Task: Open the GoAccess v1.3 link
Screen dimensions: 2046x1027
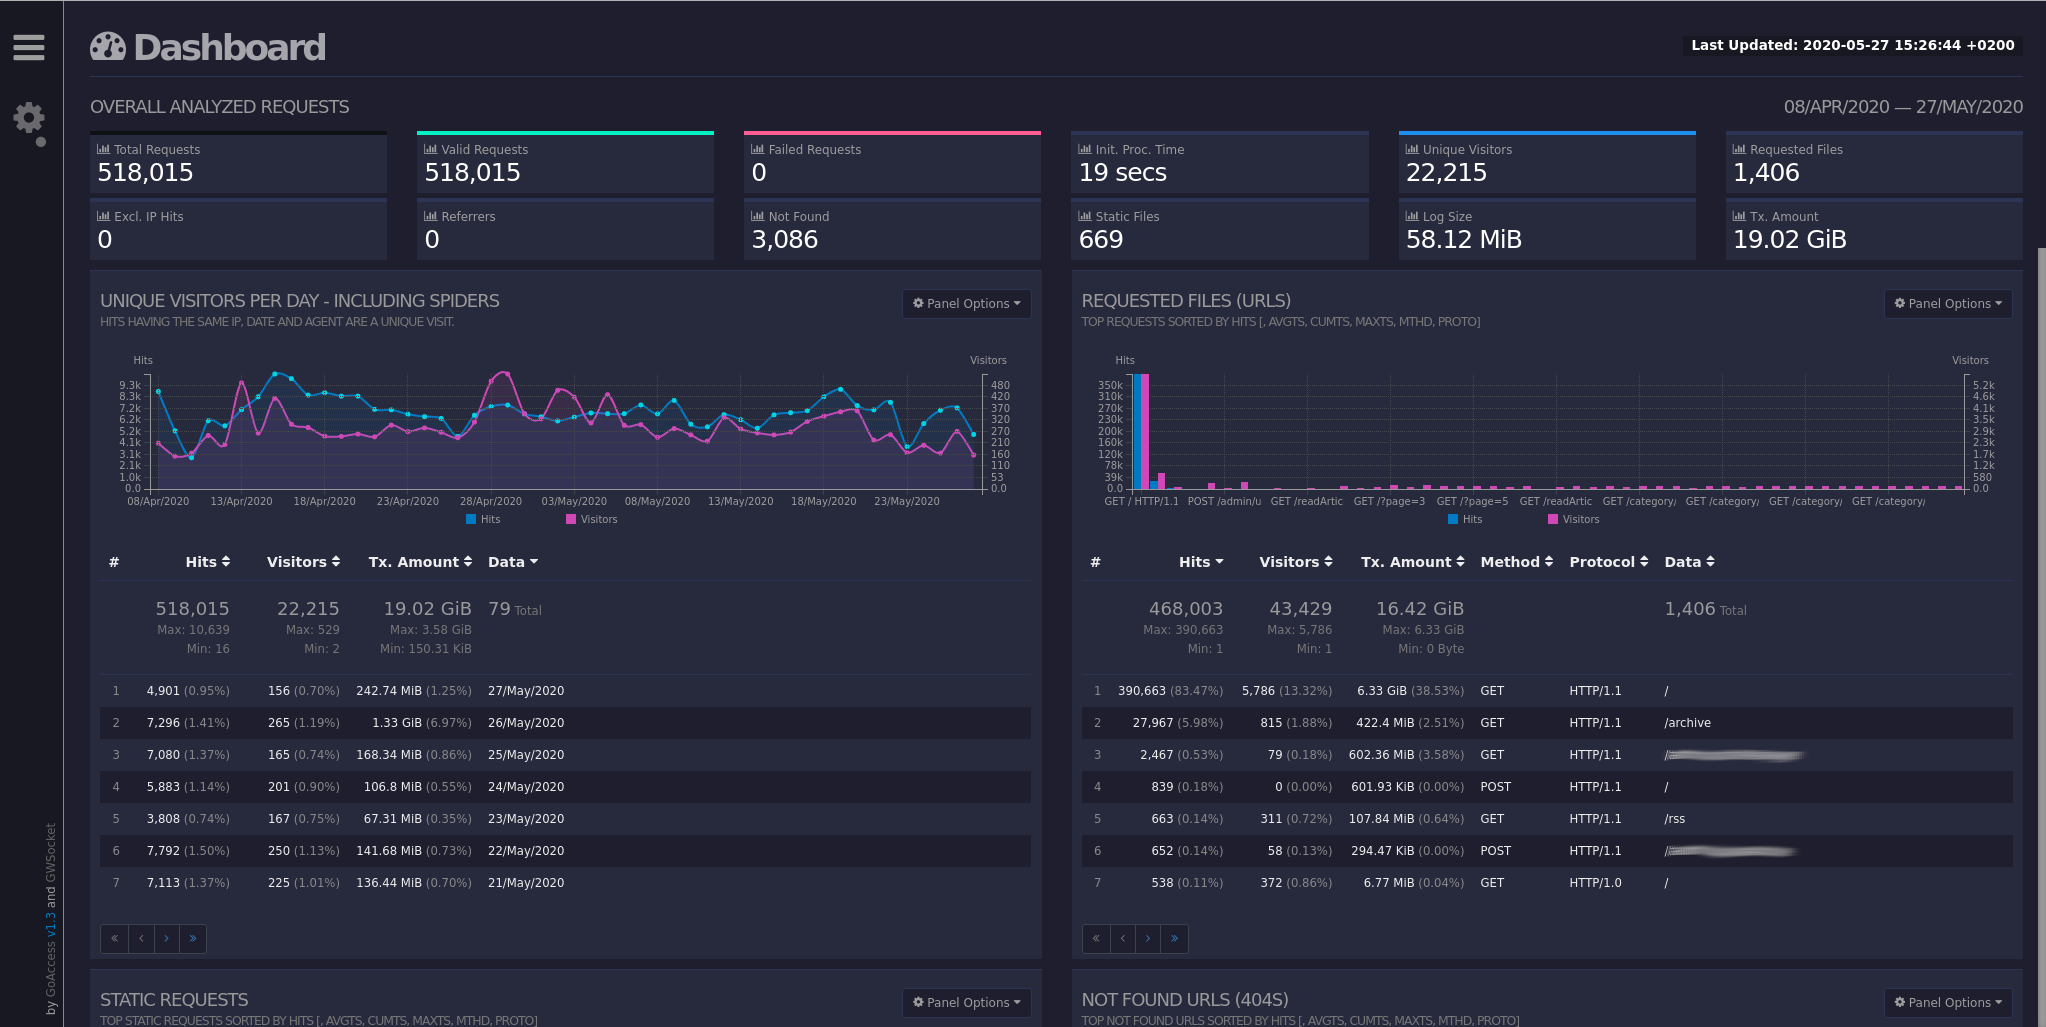Action: (x=51, y=926)
